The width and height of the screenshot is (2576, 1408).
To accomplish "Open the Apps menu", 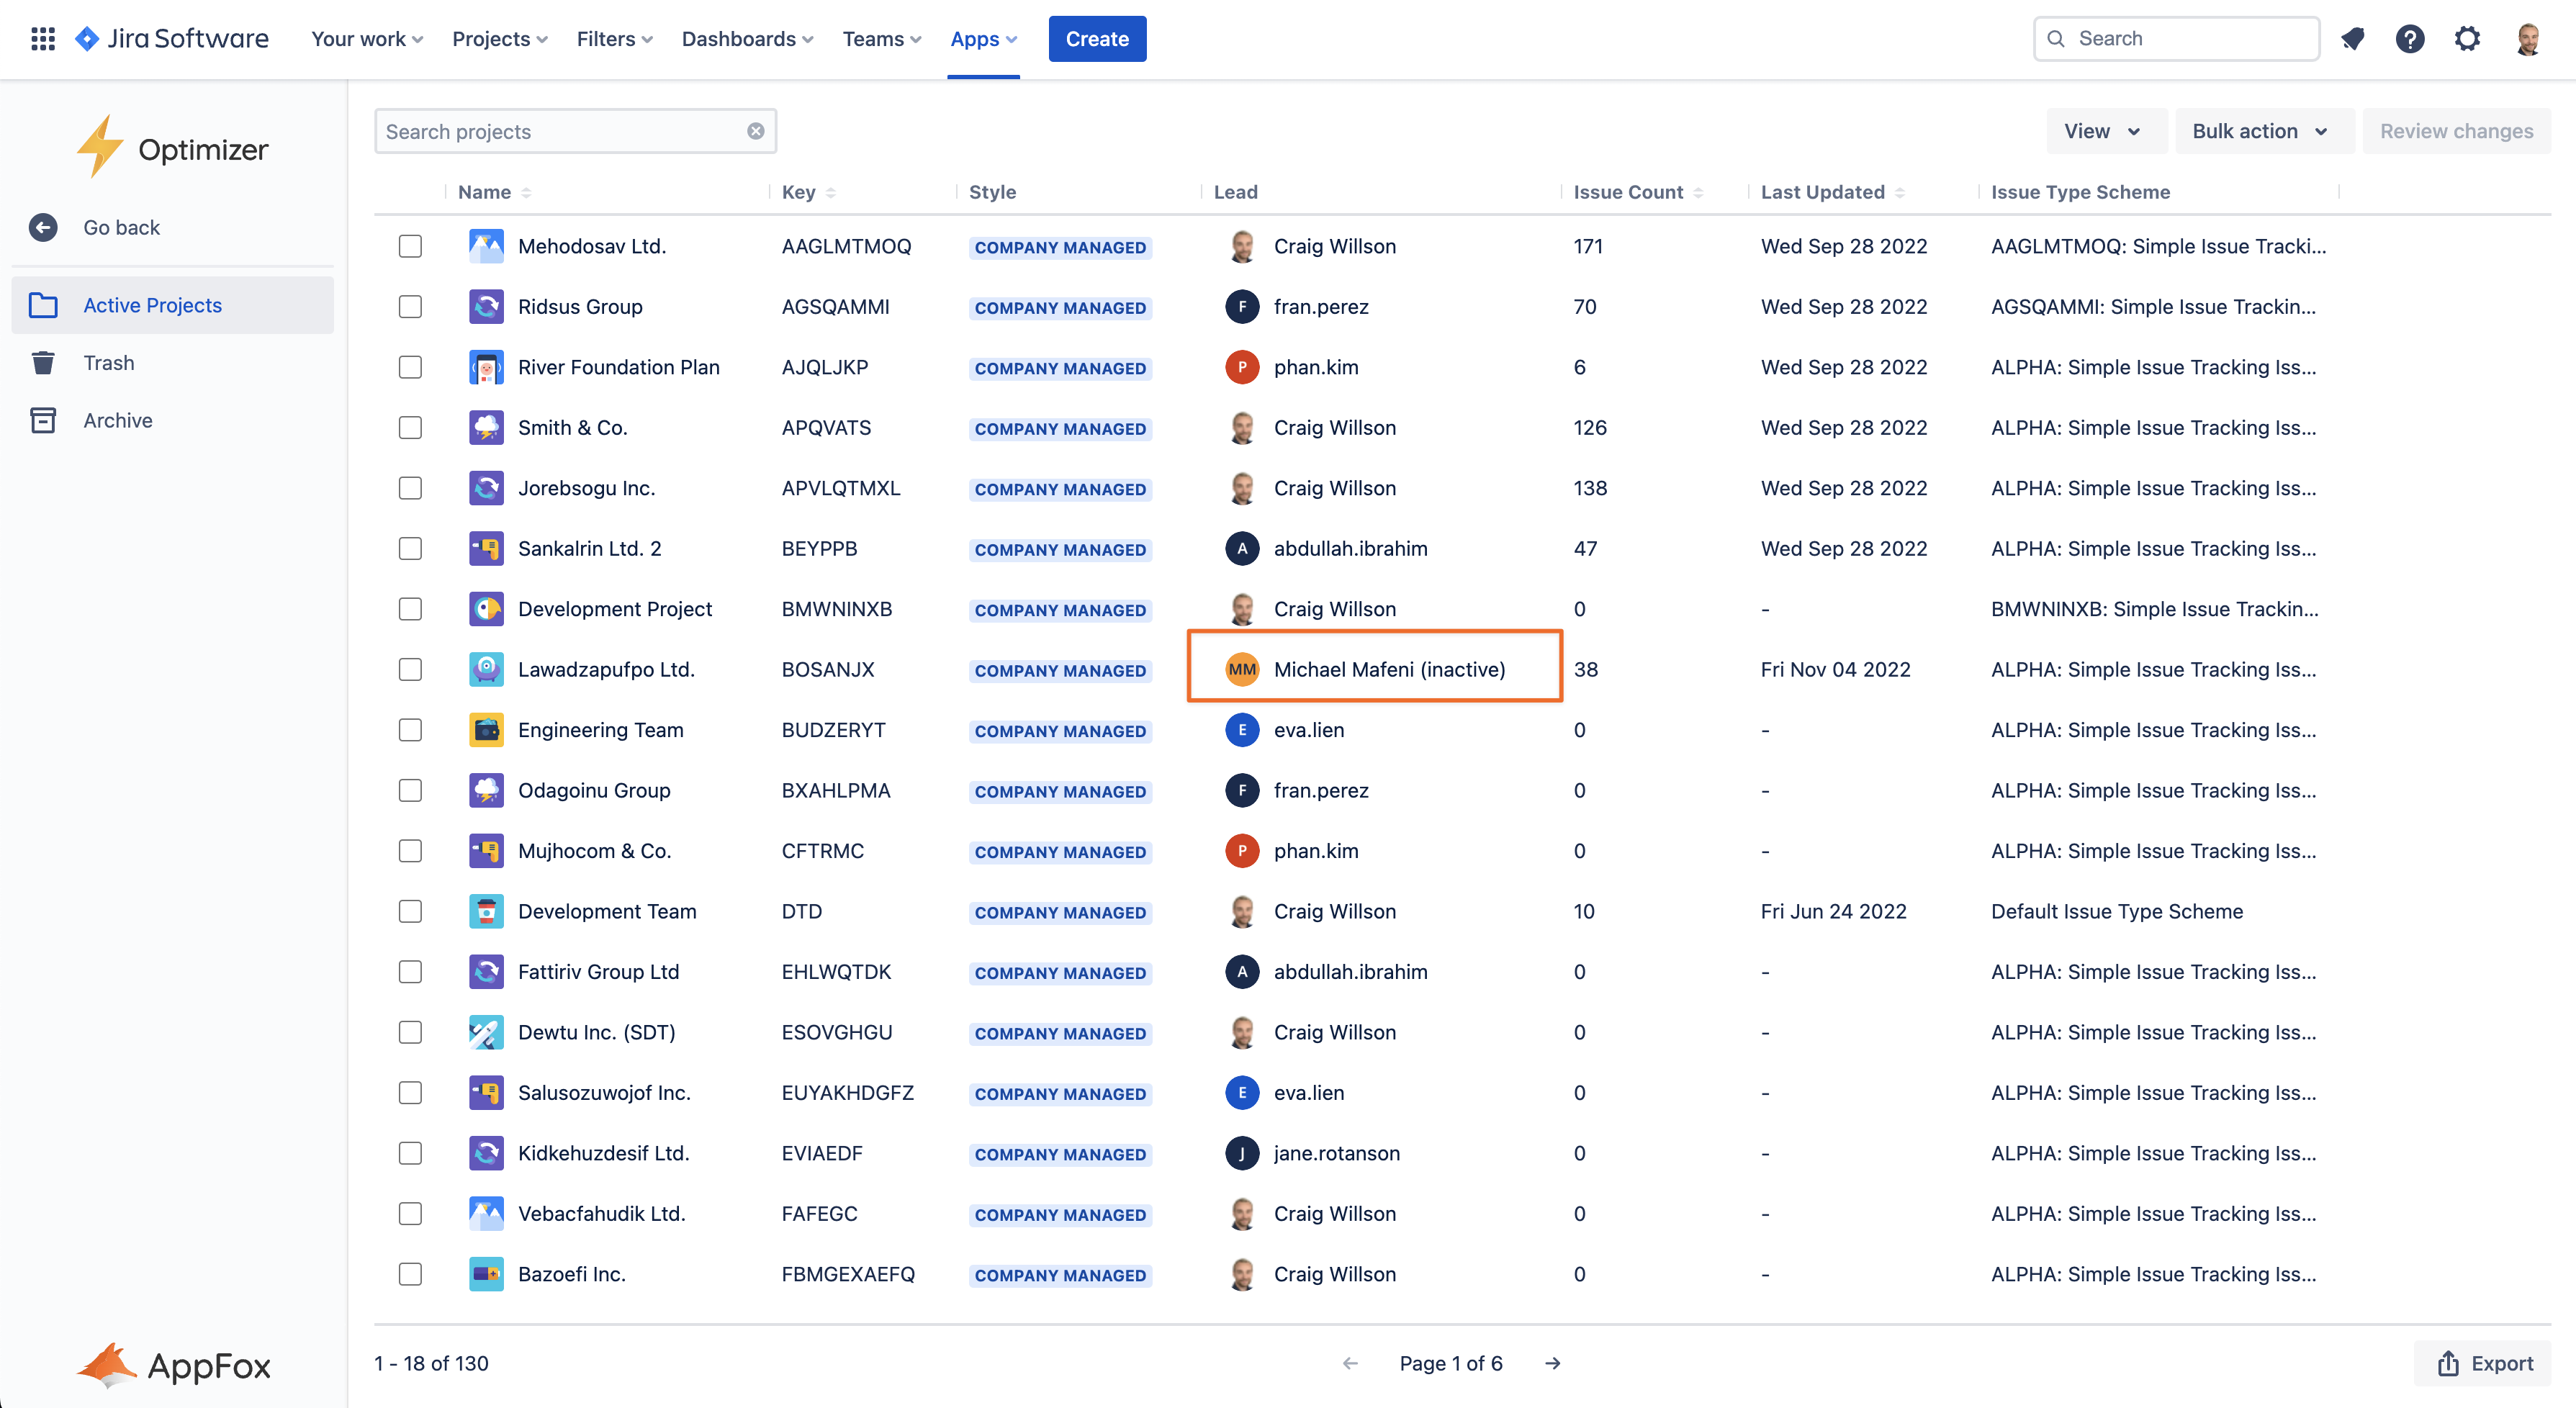I will click(x=982, y=38).
